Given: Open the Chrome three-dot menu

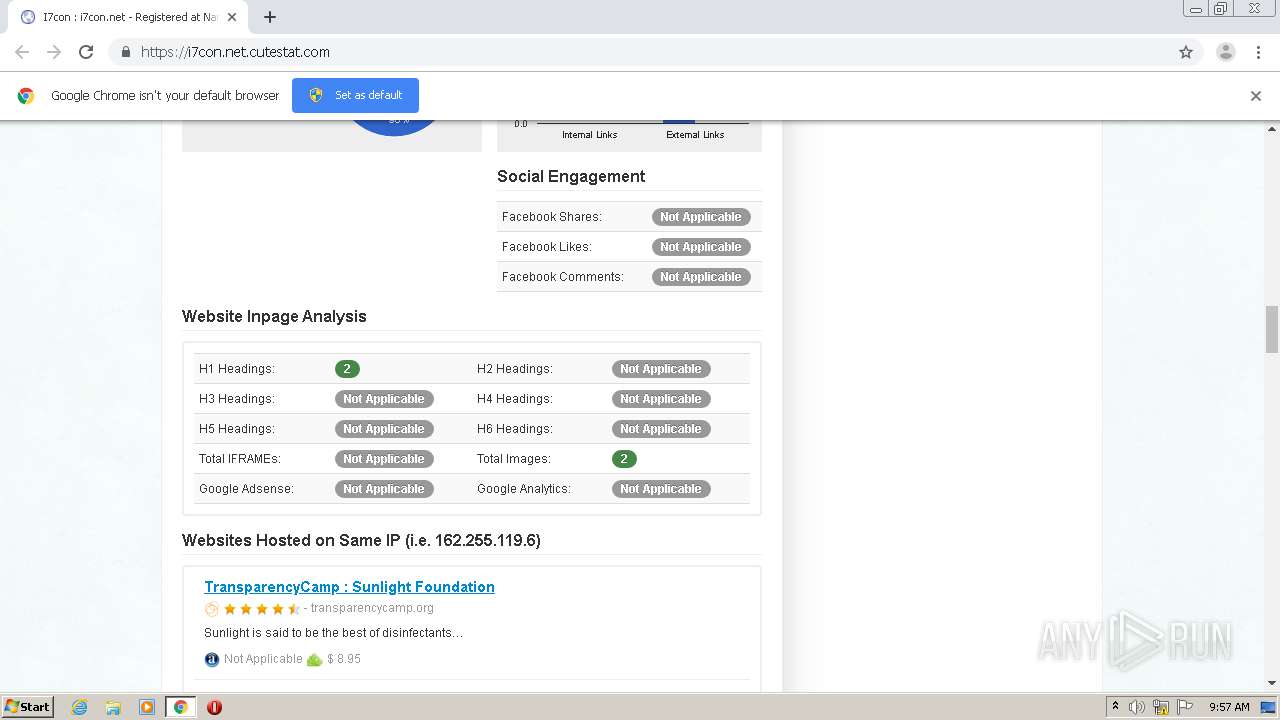Looking at the screenshot, I should [x=1258, y=52].
